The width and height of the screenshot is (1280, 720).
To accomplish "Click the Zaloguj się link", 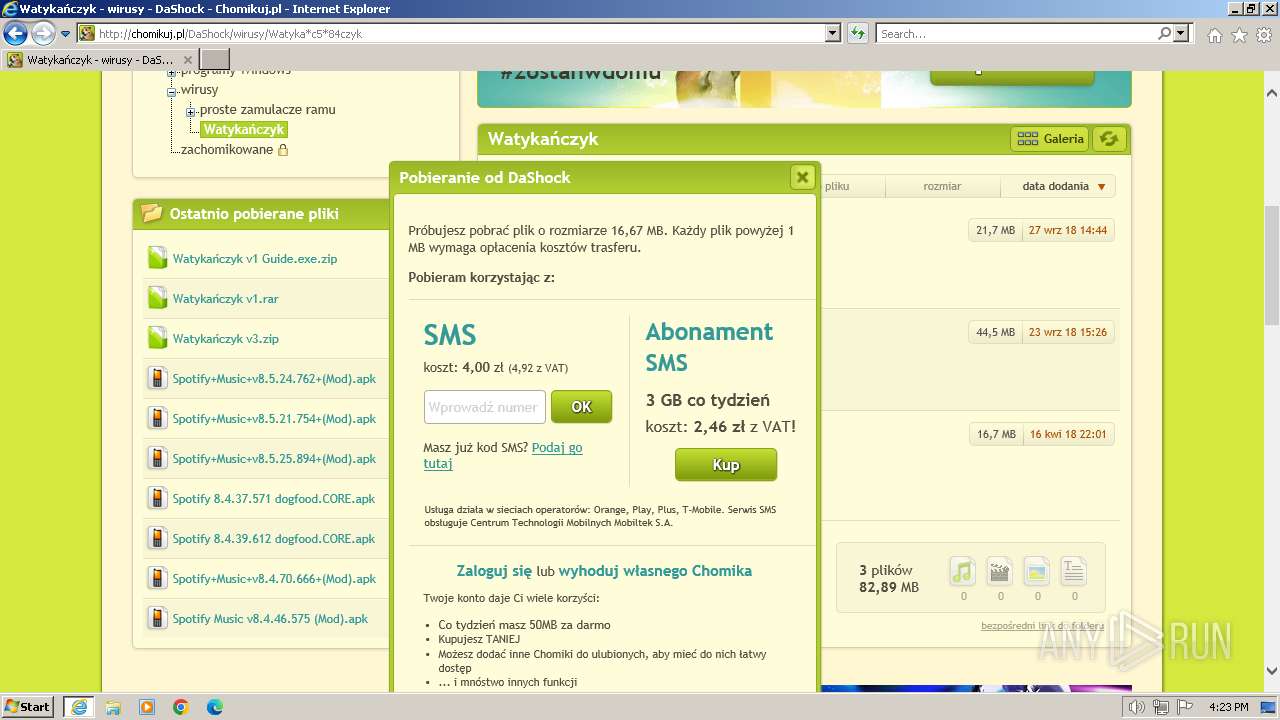I will click(494, 571).
